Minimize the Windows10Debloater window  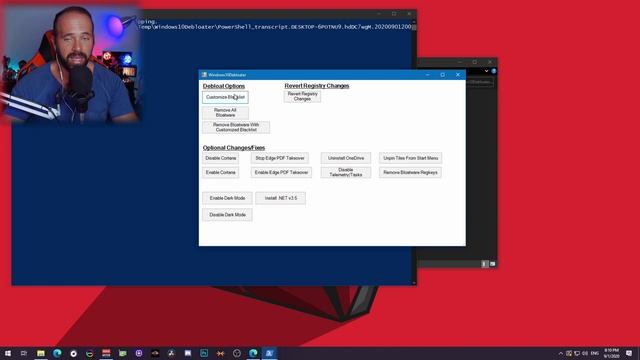[x=427, y=75]
